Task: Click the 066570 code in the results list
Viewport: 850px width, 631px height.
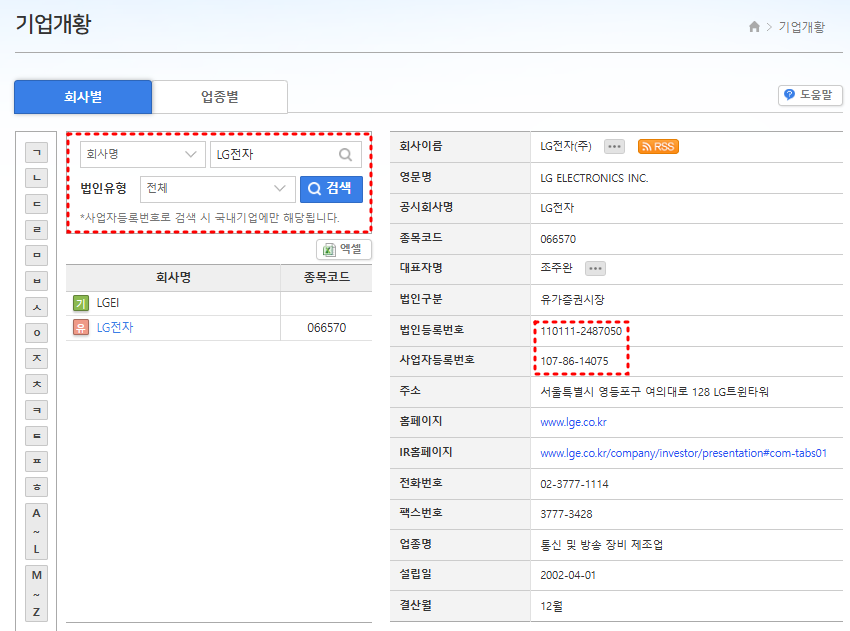Action: pyautogui.click(x=326, y=327)
